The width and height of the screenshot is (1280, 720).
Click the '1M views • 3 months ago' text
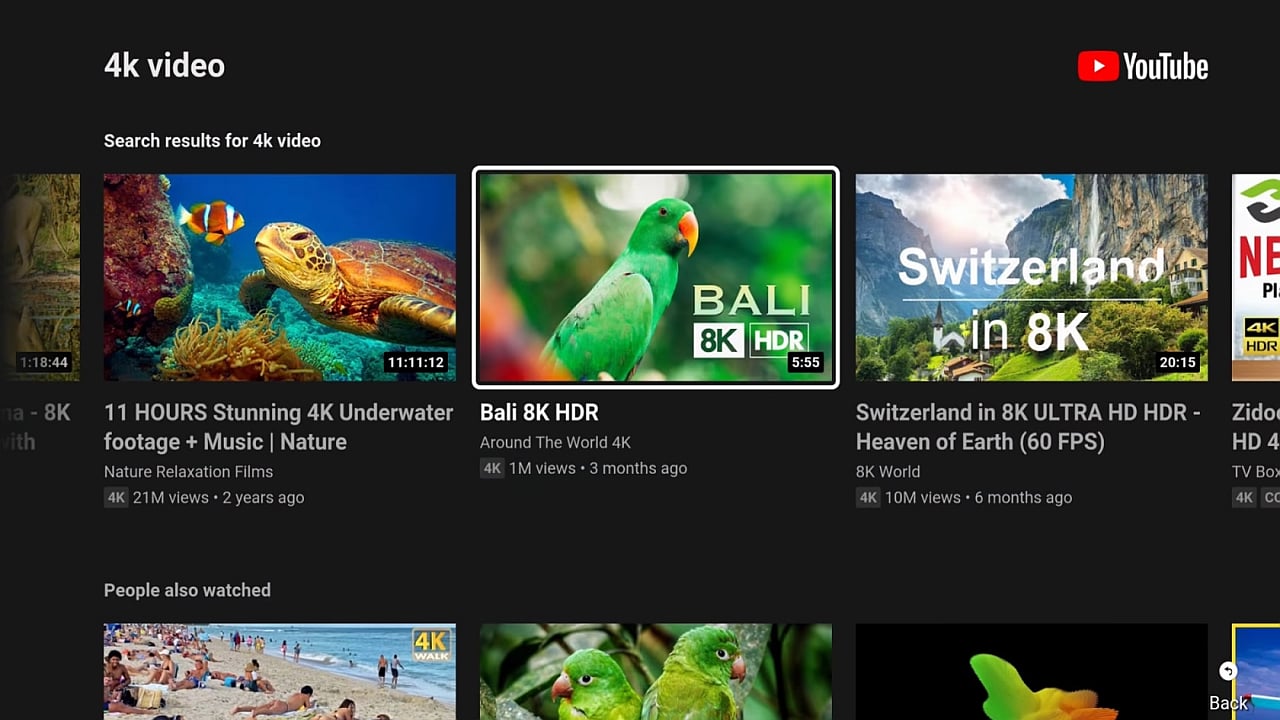click(x=599, y=468)
